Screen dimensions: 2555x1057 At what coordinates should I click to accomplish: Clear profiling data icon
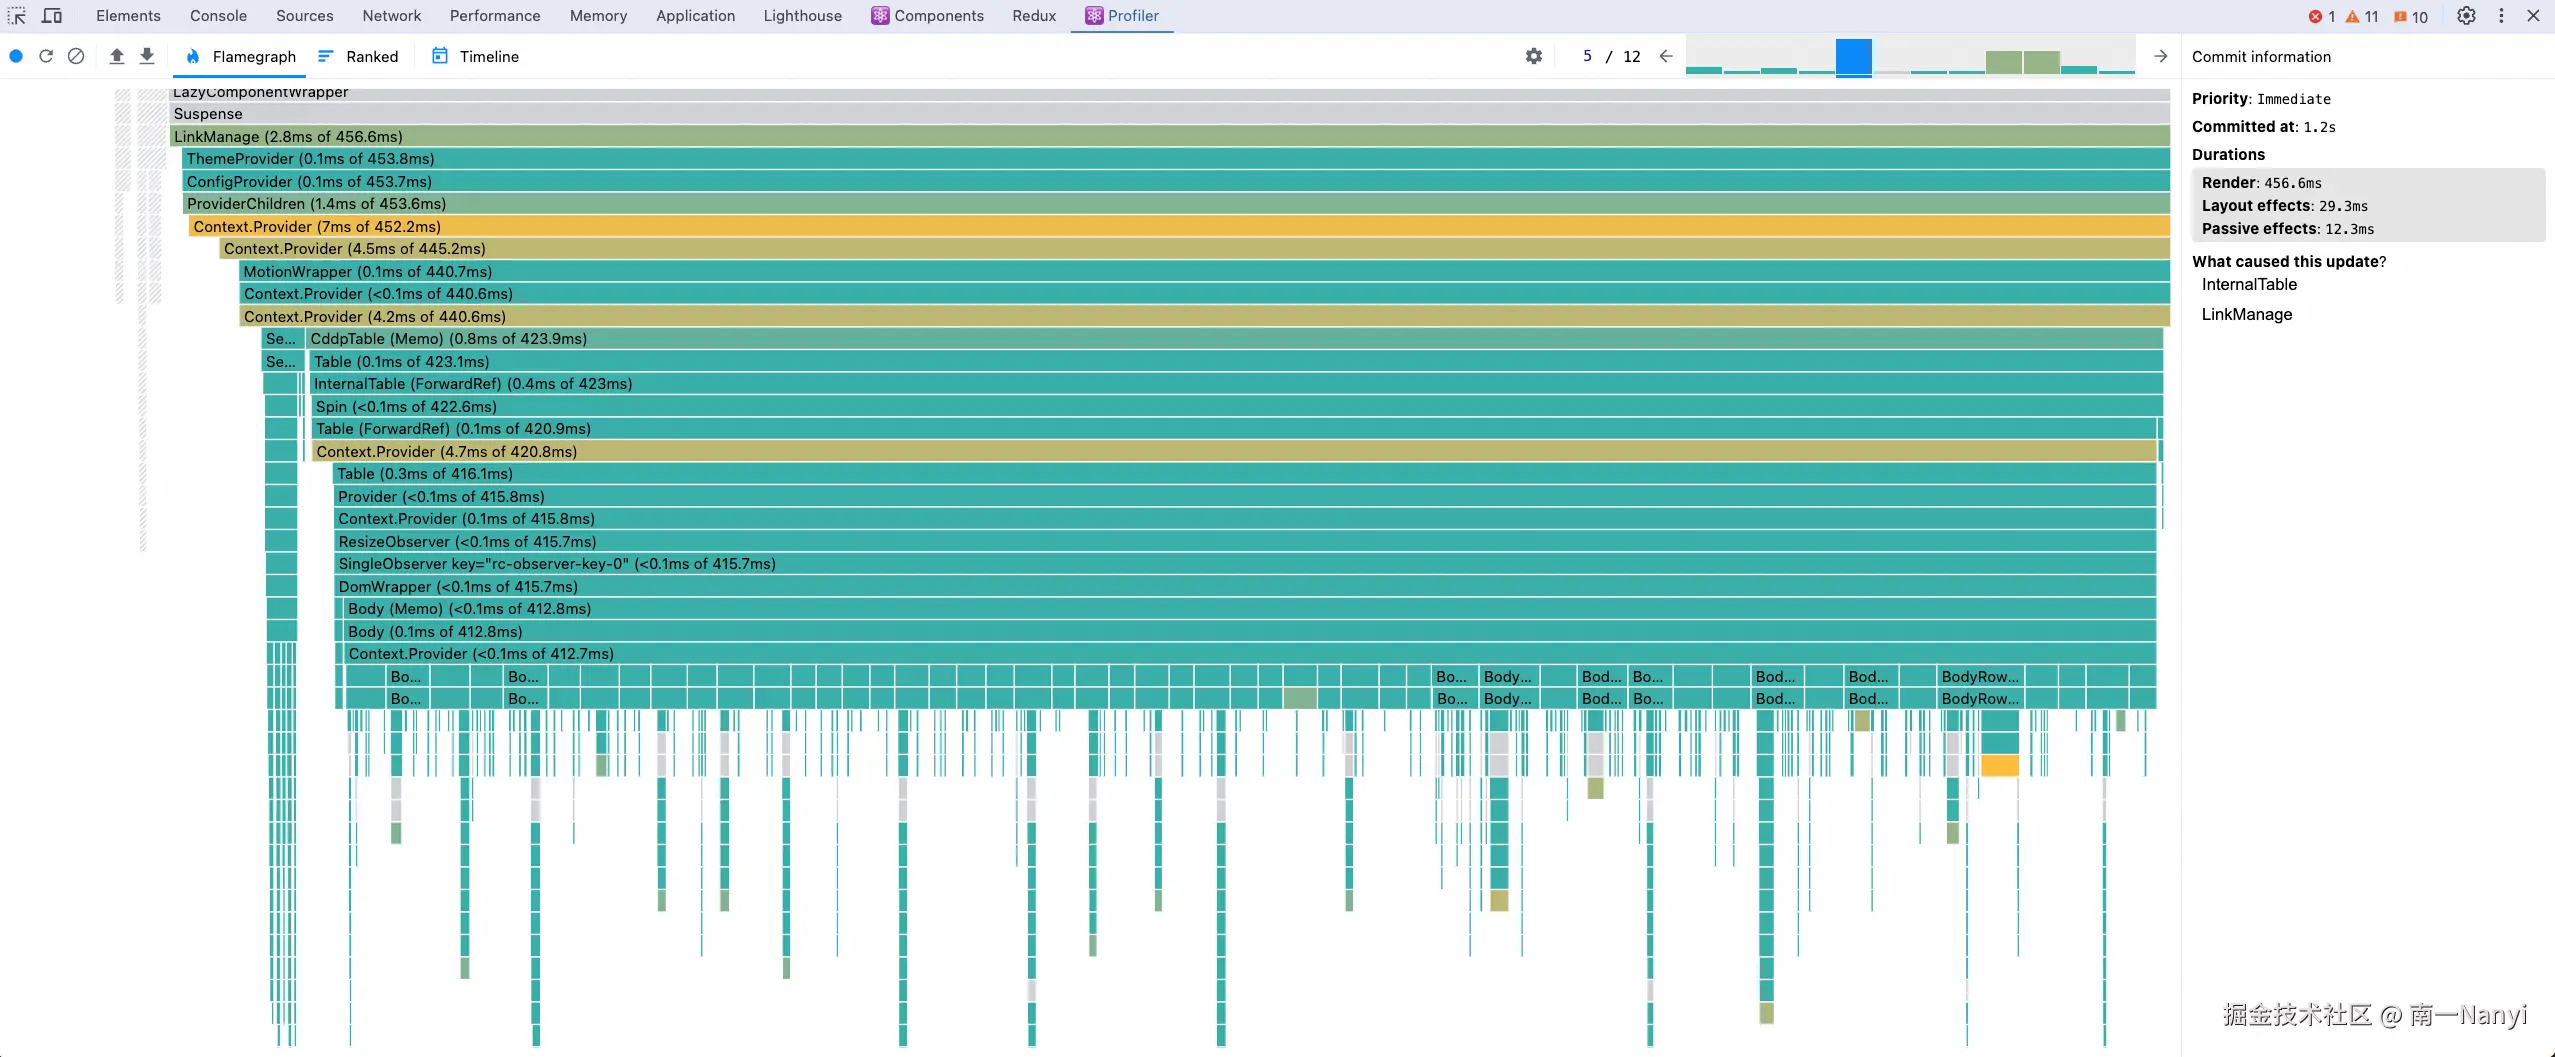pyautogui.click(x=76, y=56)
